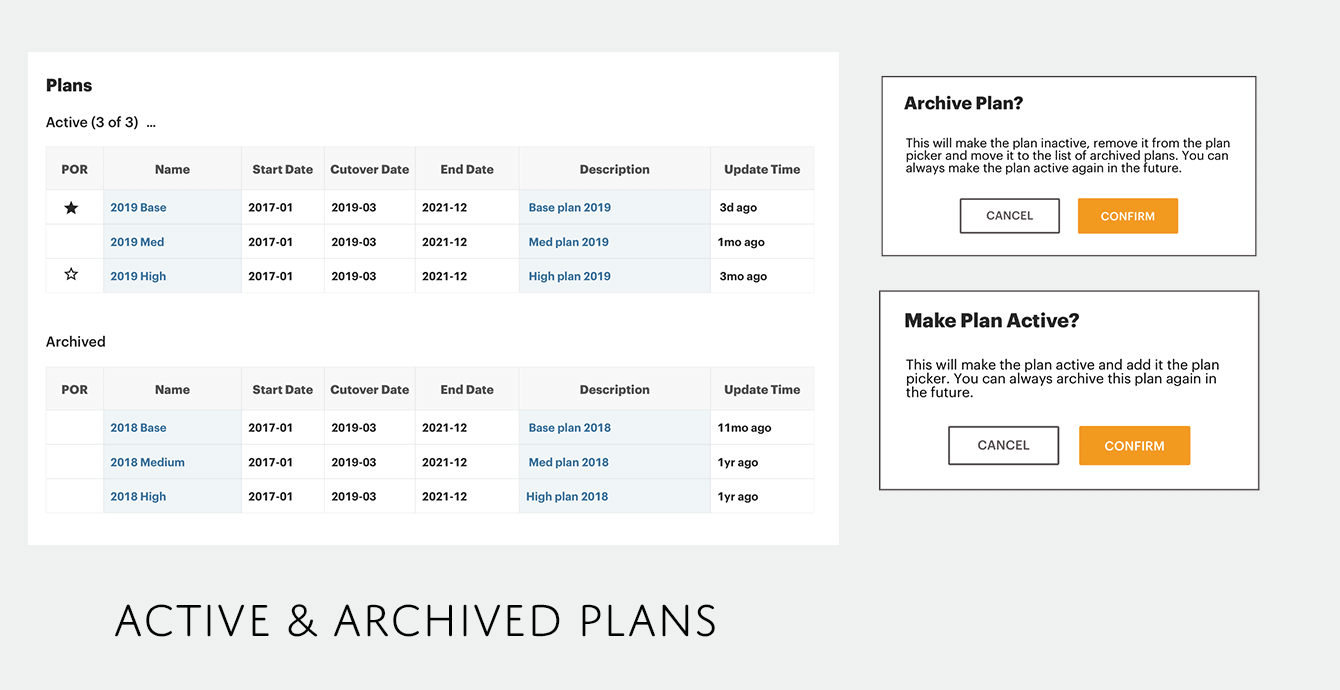Star the 2019 High plan as POR
This screenshot has width=1340, height=690.
point(70,273)
